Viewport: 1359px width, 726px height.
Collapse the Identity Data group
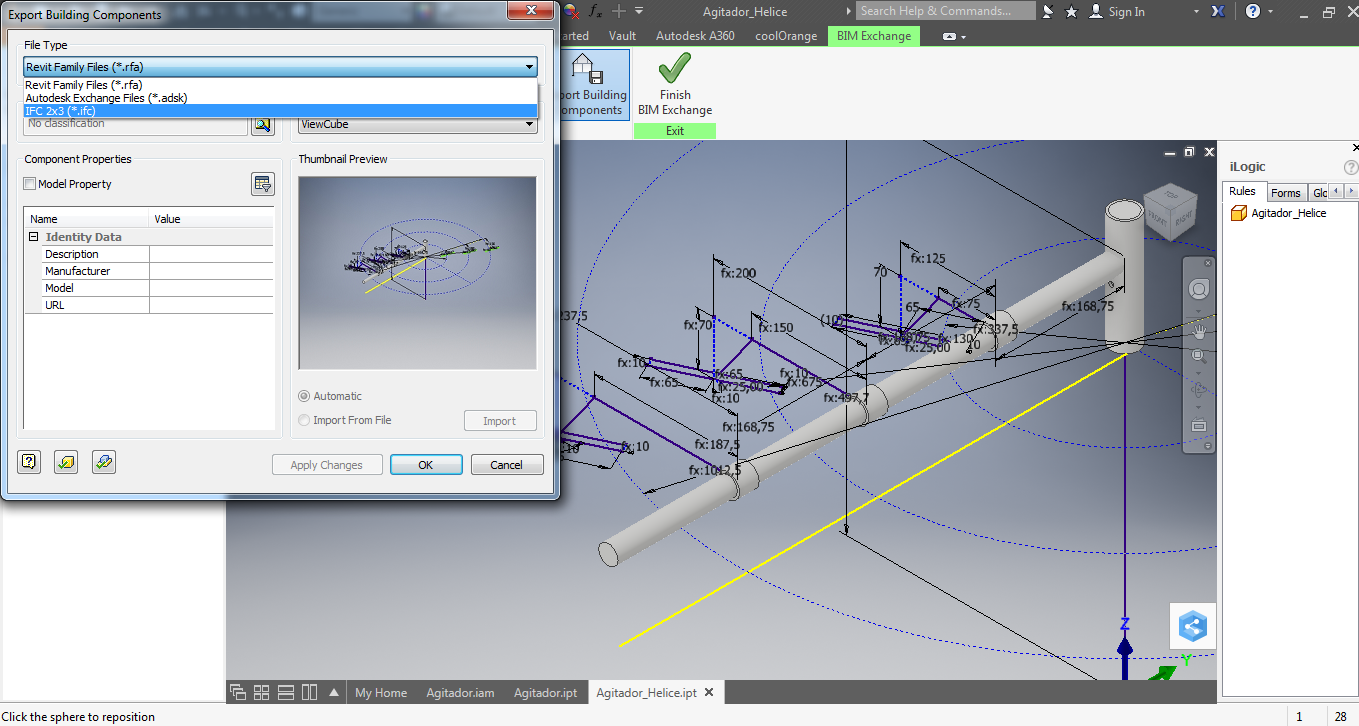(34, 237)
